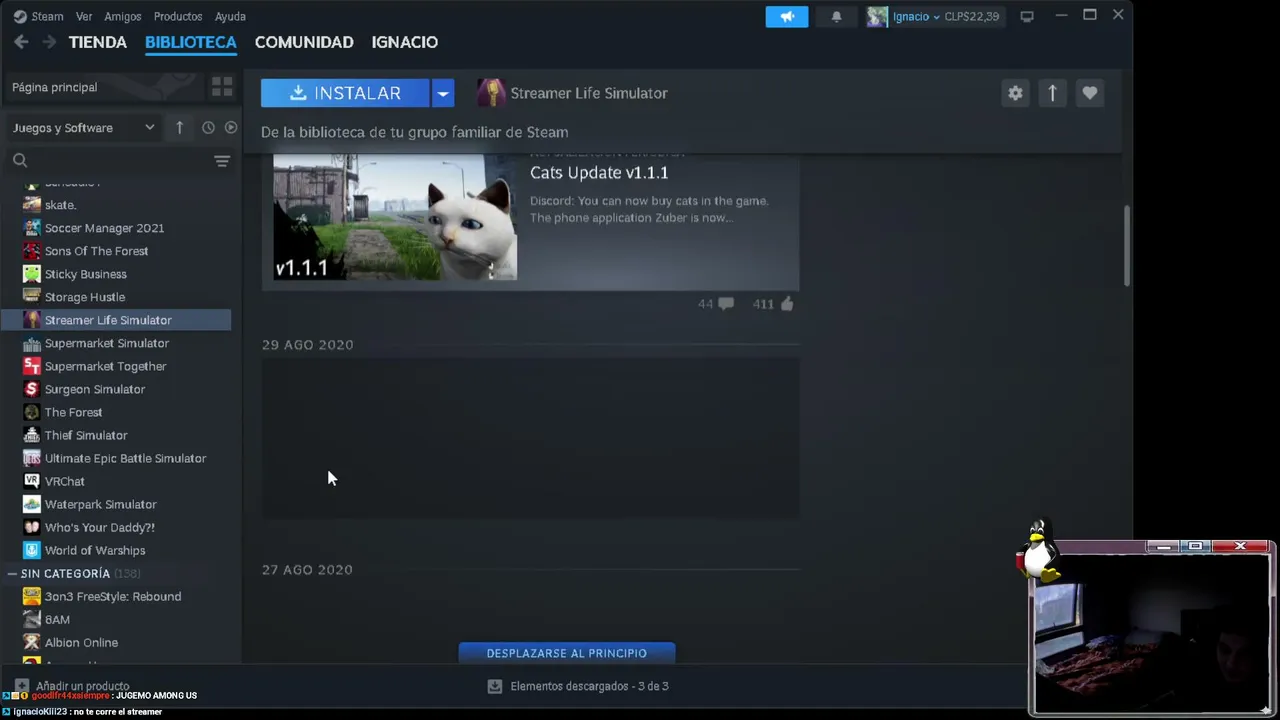This screenshot has height=720, width=1280.
Task: Go forward with the right arrow
Action: tap(48, 42)
